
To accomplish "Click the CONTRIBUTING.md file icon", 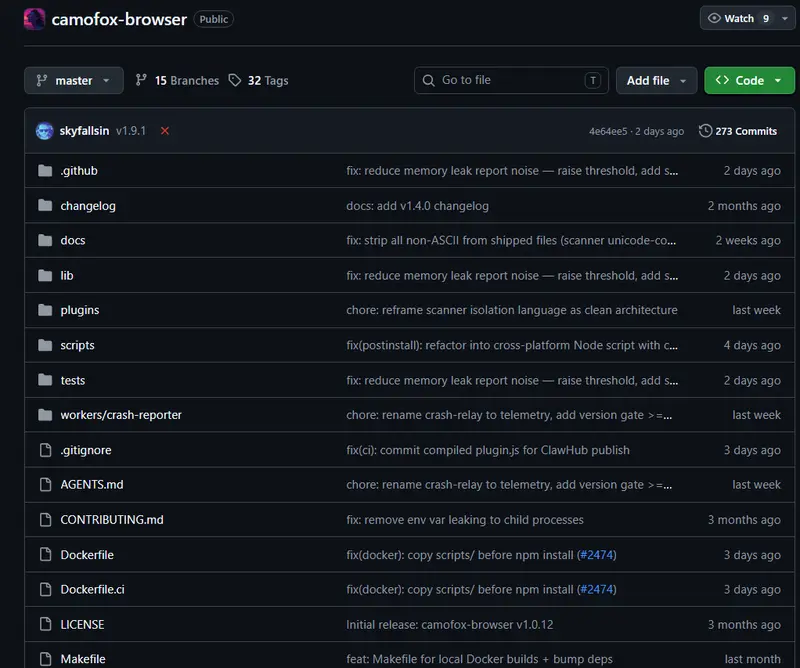I will (45, 519).
